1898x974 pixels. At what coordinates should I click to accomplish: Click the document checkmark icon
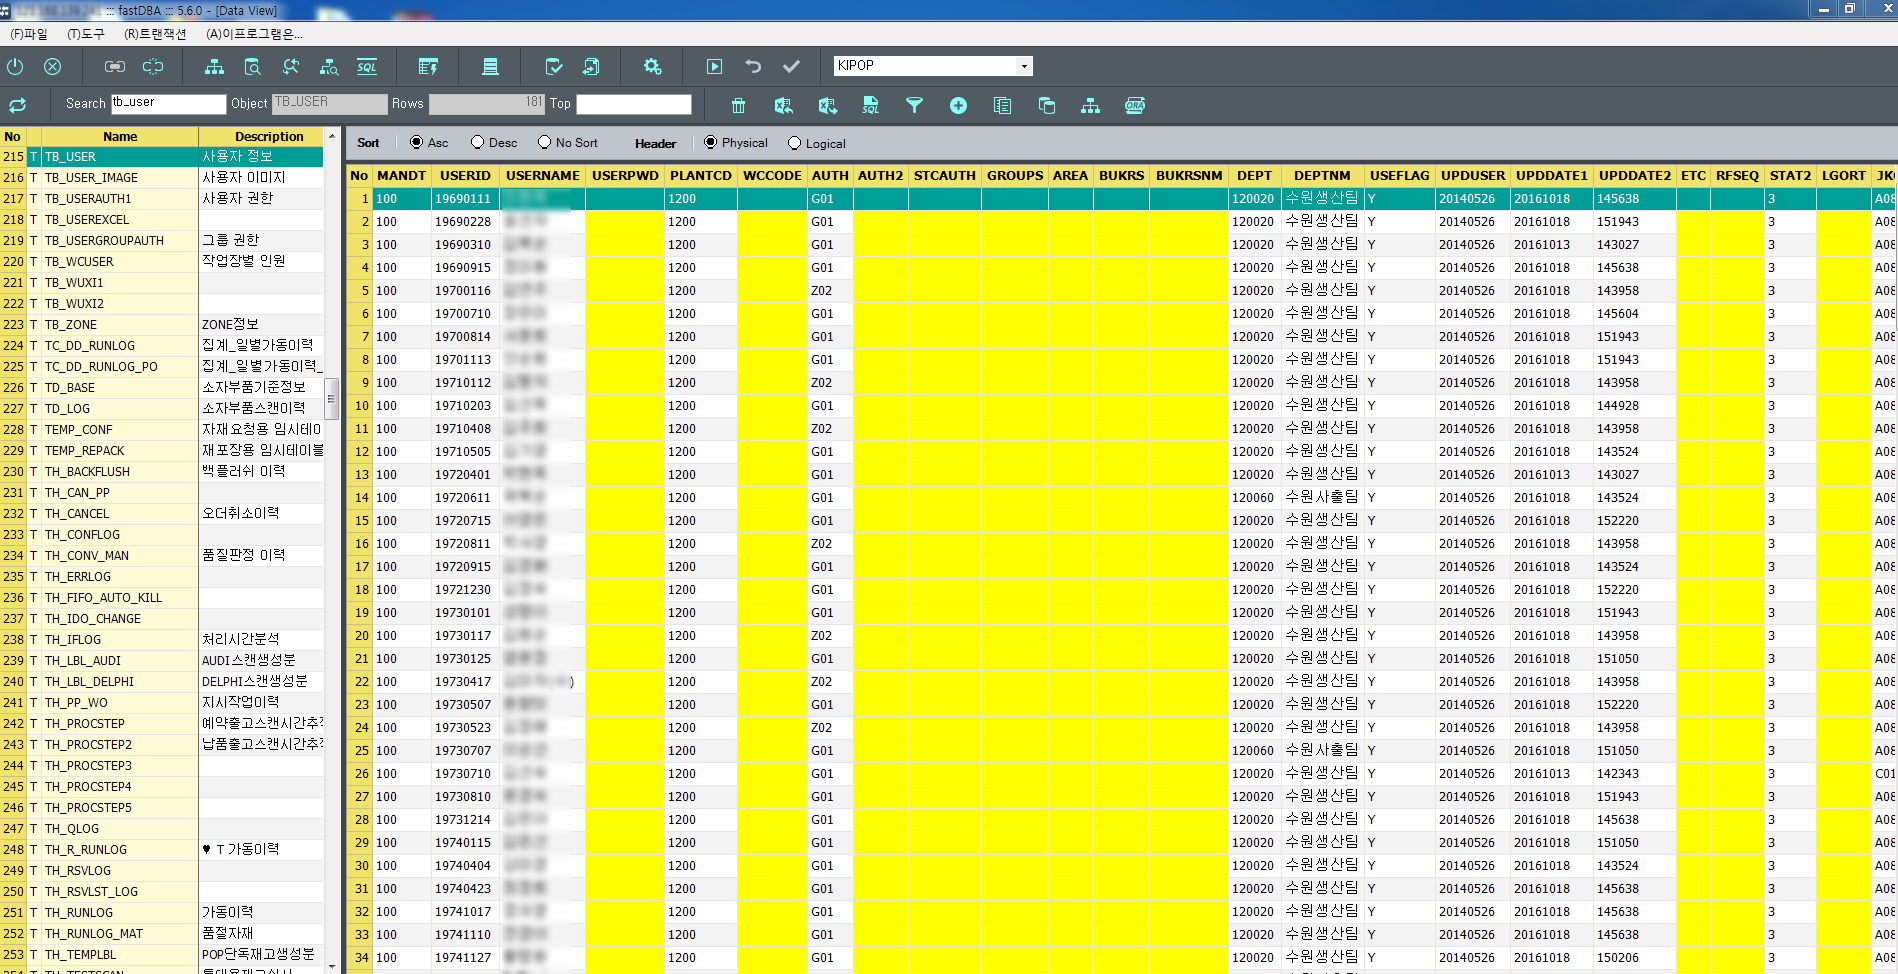tap(553, 66)
